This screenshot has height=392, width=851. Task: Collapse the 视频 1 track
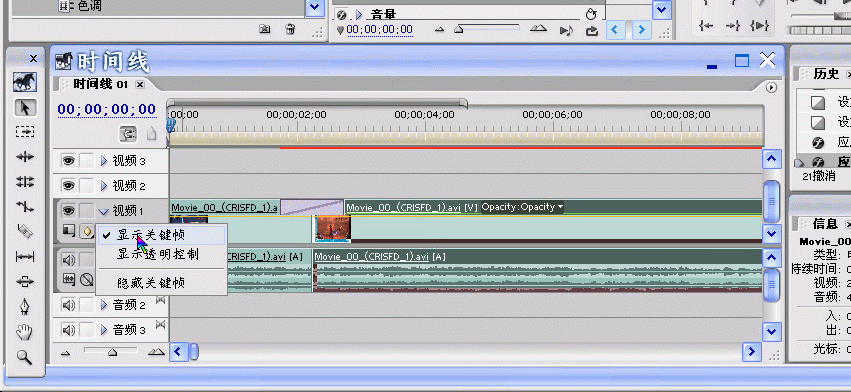pyautogui.click(x=104, y=211)
